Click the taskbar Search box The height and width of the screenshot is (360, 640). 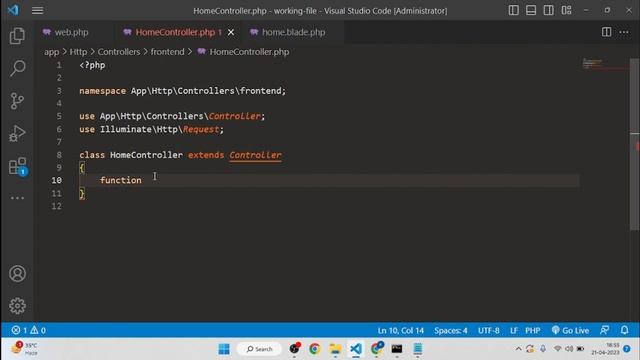(x=259, y=349)
